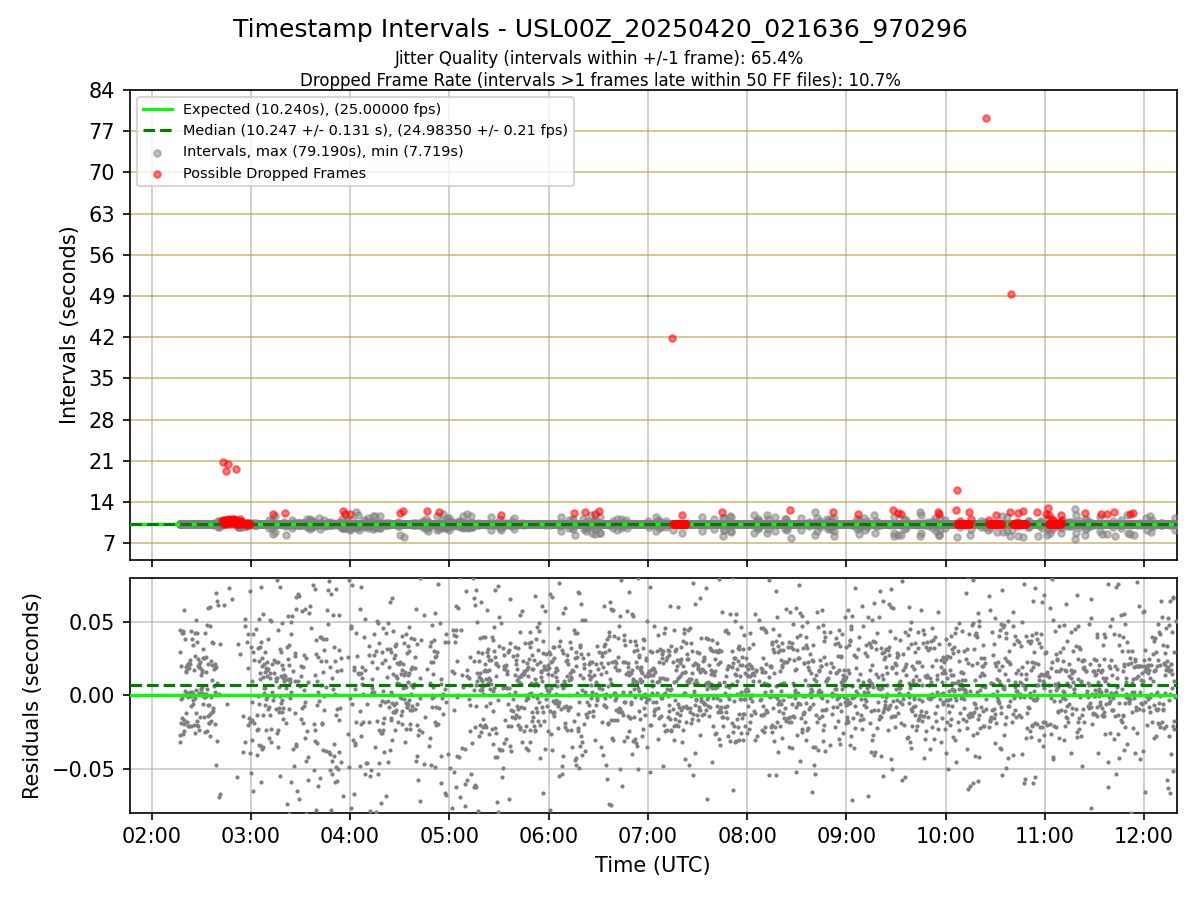The width and height of the screenshot is (1200, 900).
Task: Click the 10:00 x-axis tick label
Action: (946, 833)
